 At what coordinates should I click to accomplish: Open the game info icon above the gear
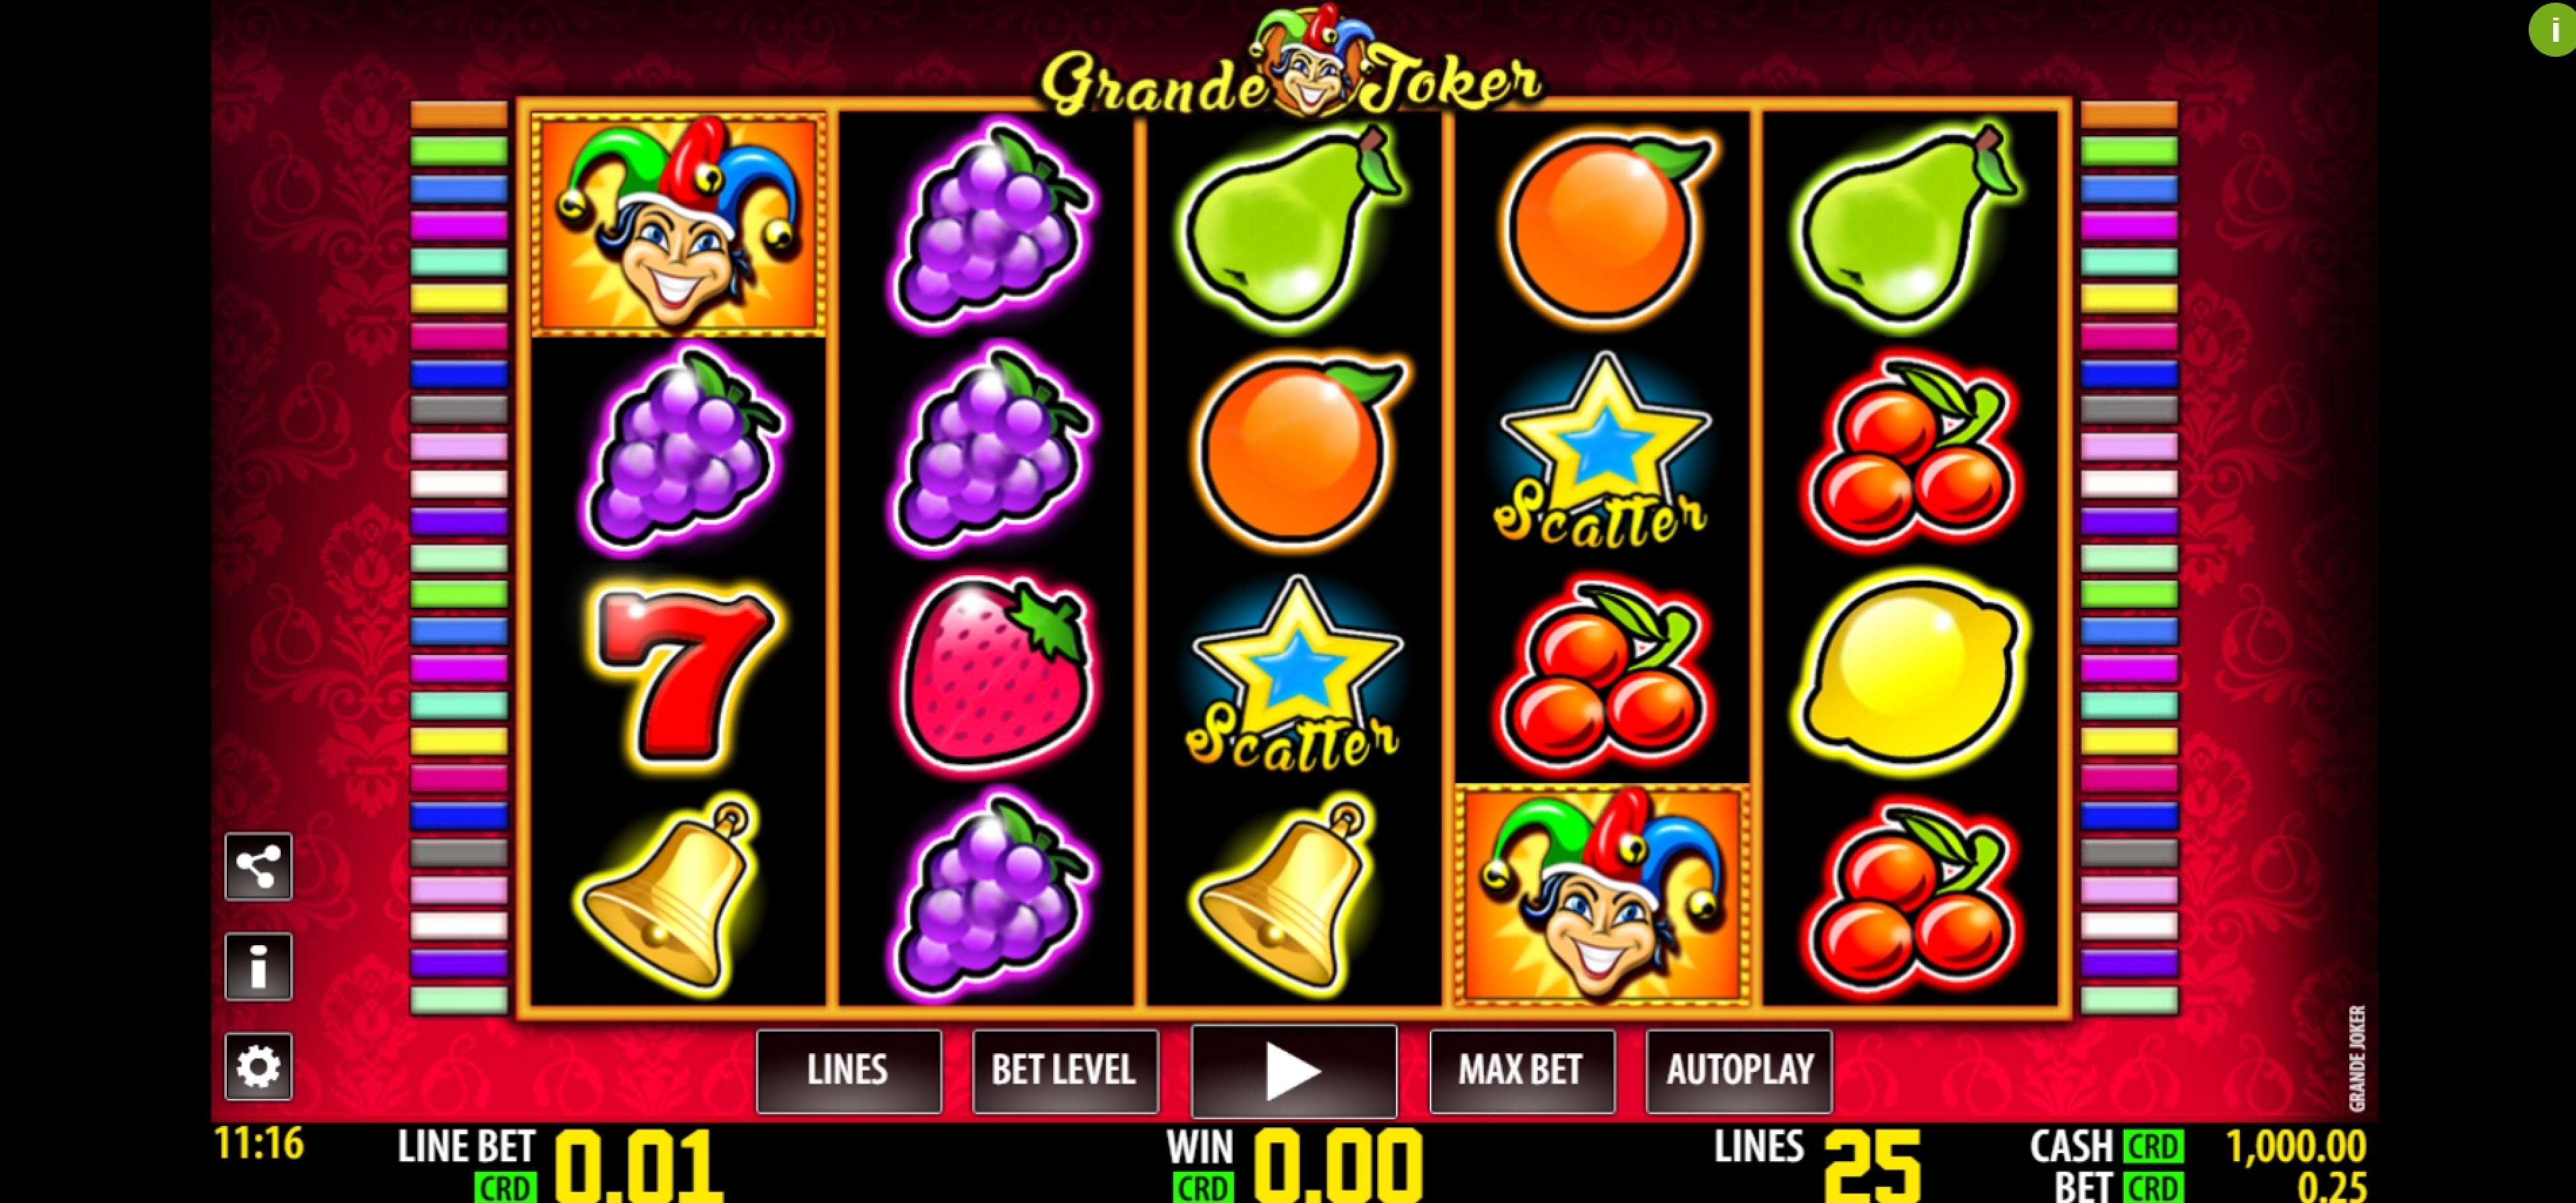point(258,966)
